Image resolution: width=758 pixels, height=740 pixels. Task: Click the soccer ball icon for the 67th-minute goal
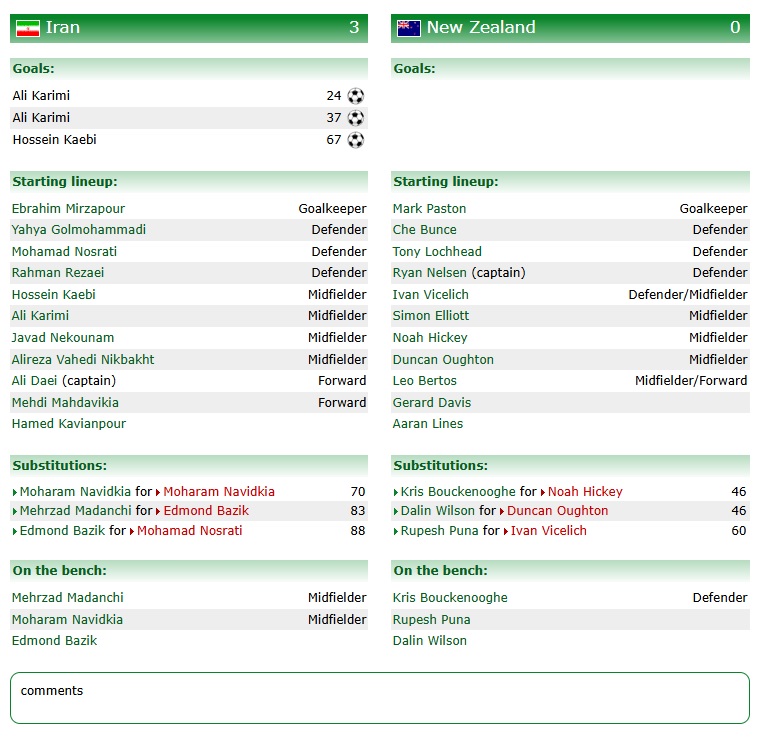(355, 140)
